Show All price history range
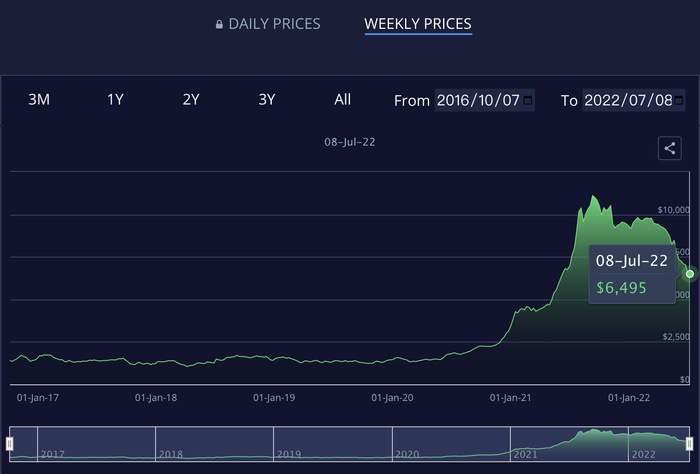 342,100
